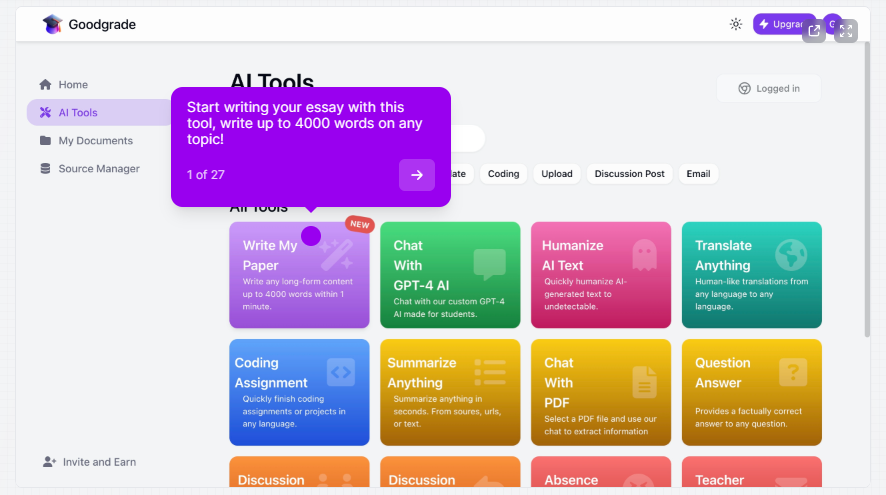Select the Discussion Post filter chip
Screen dimensions: 886x495
point(629,174)
